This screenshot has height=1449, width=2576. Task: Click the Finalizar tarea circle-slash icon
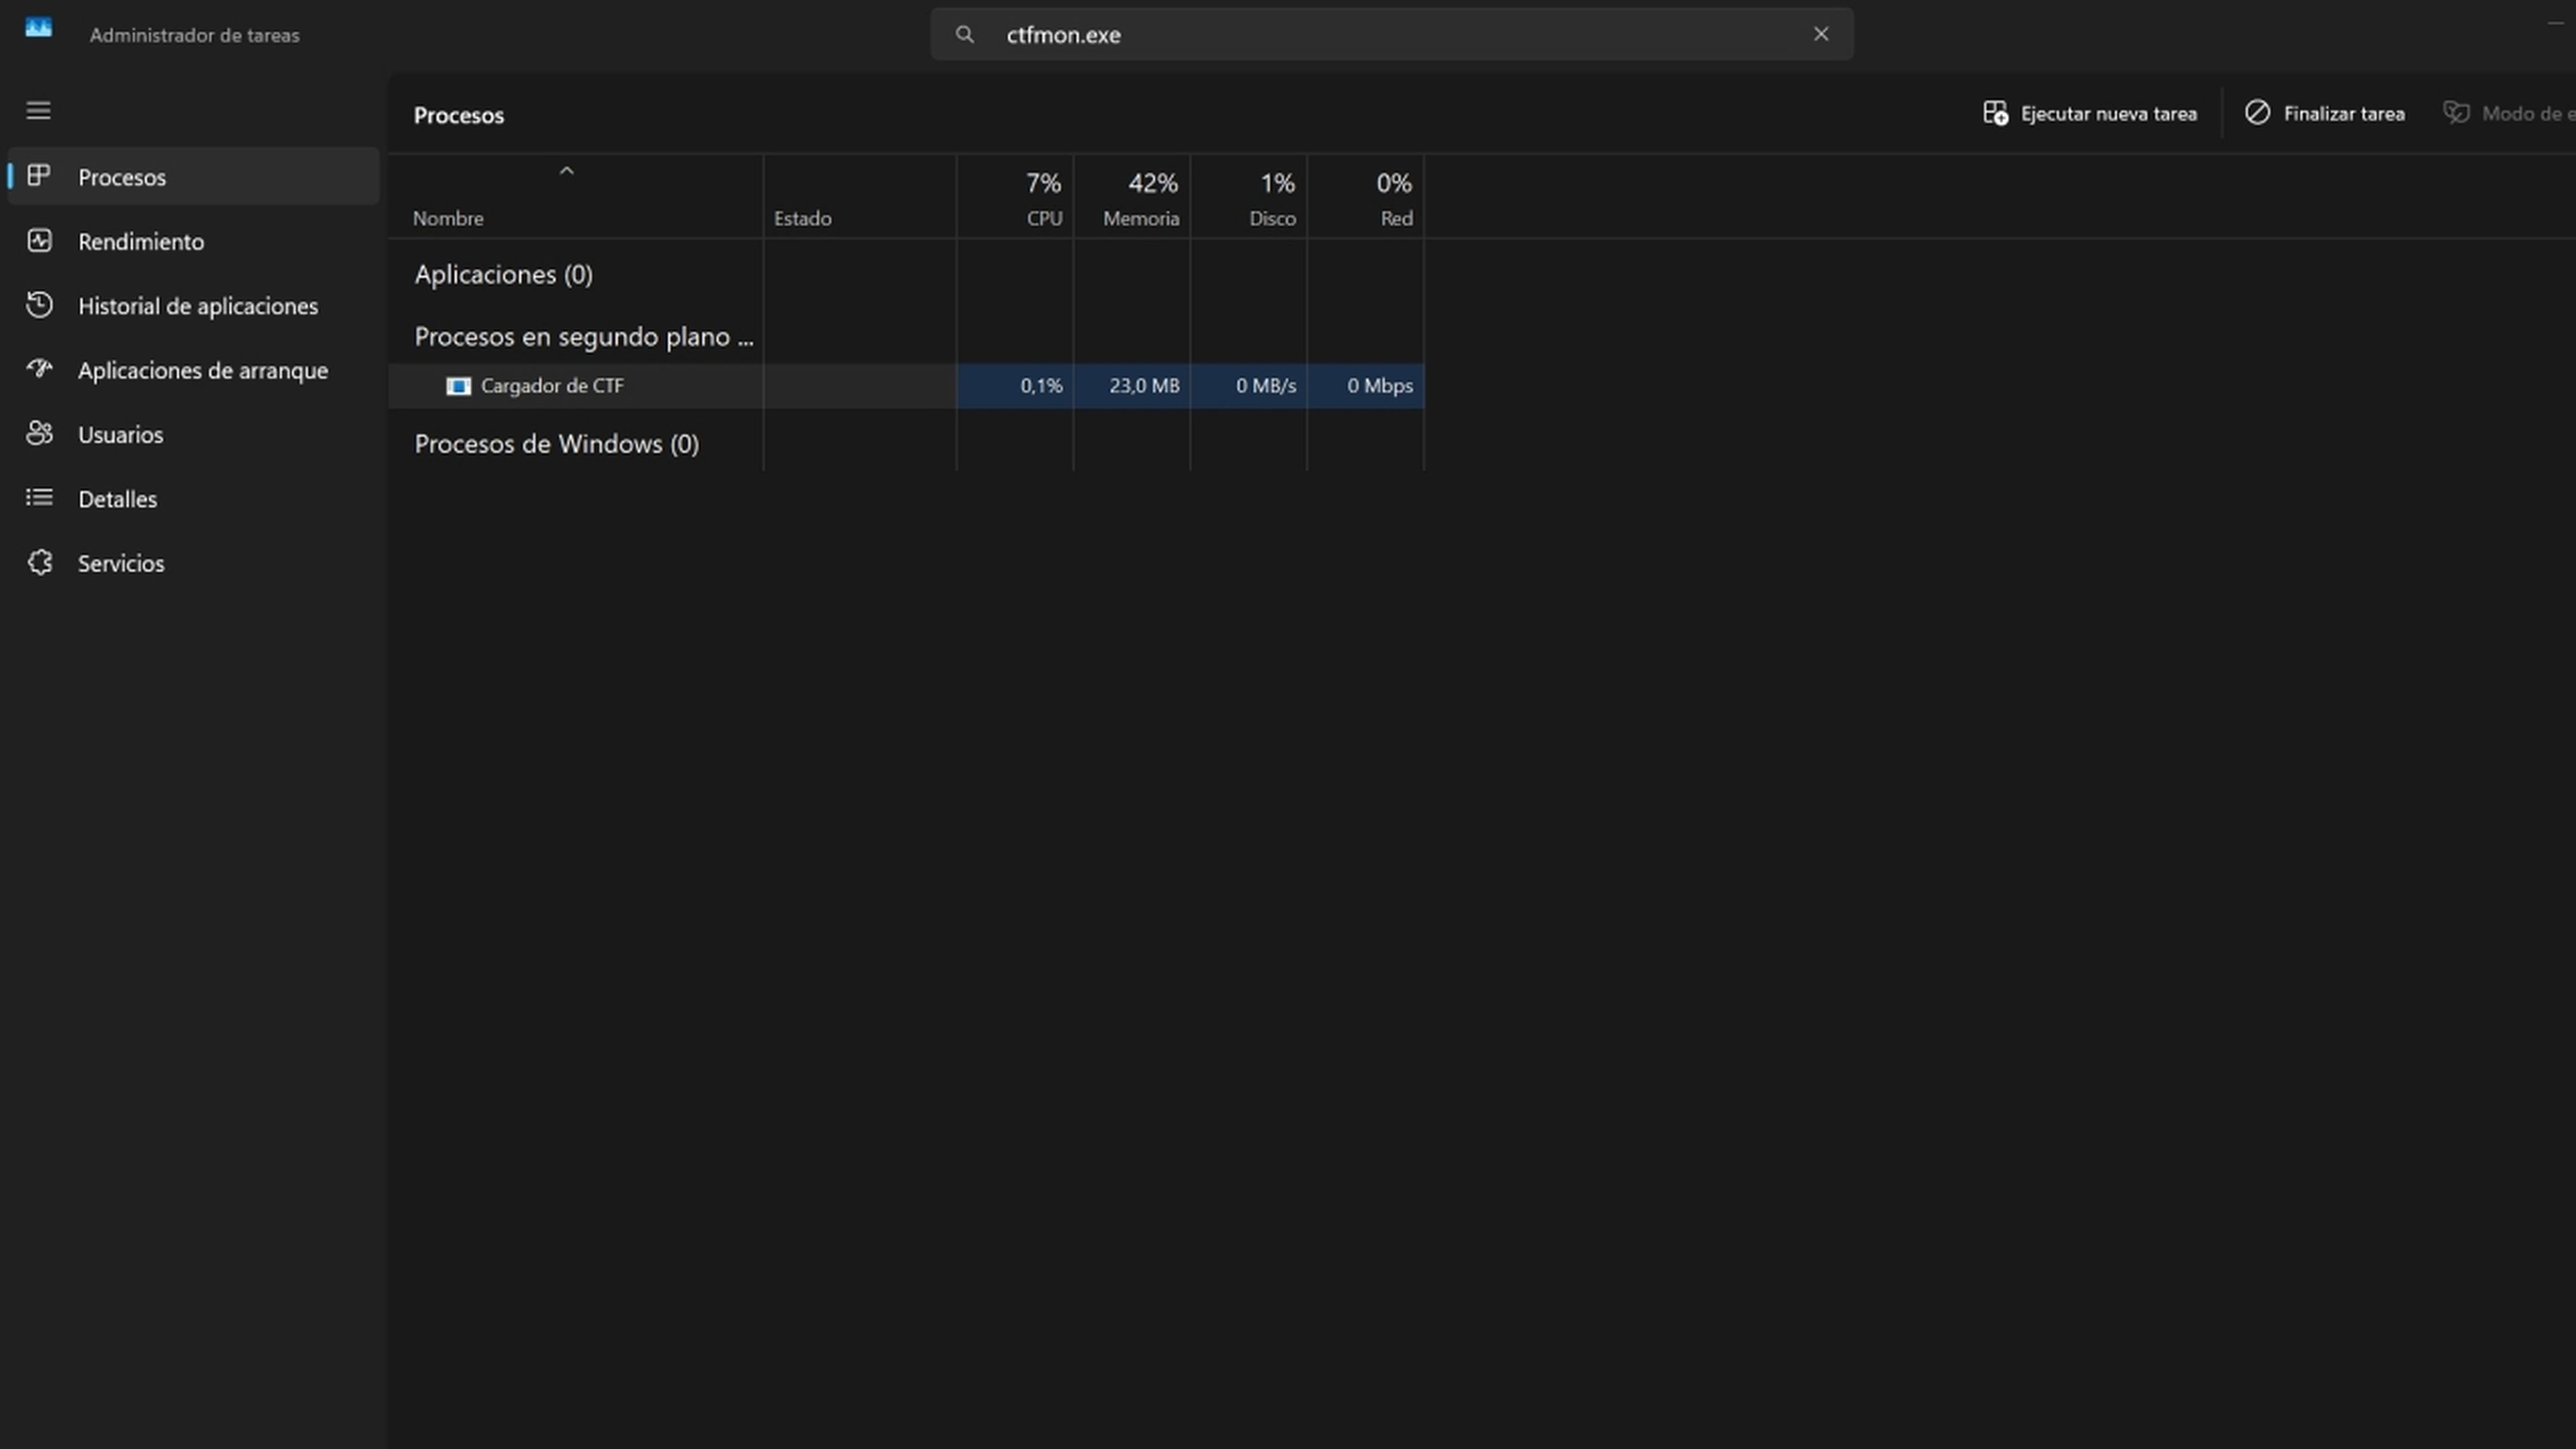(x=2257, y=113)
